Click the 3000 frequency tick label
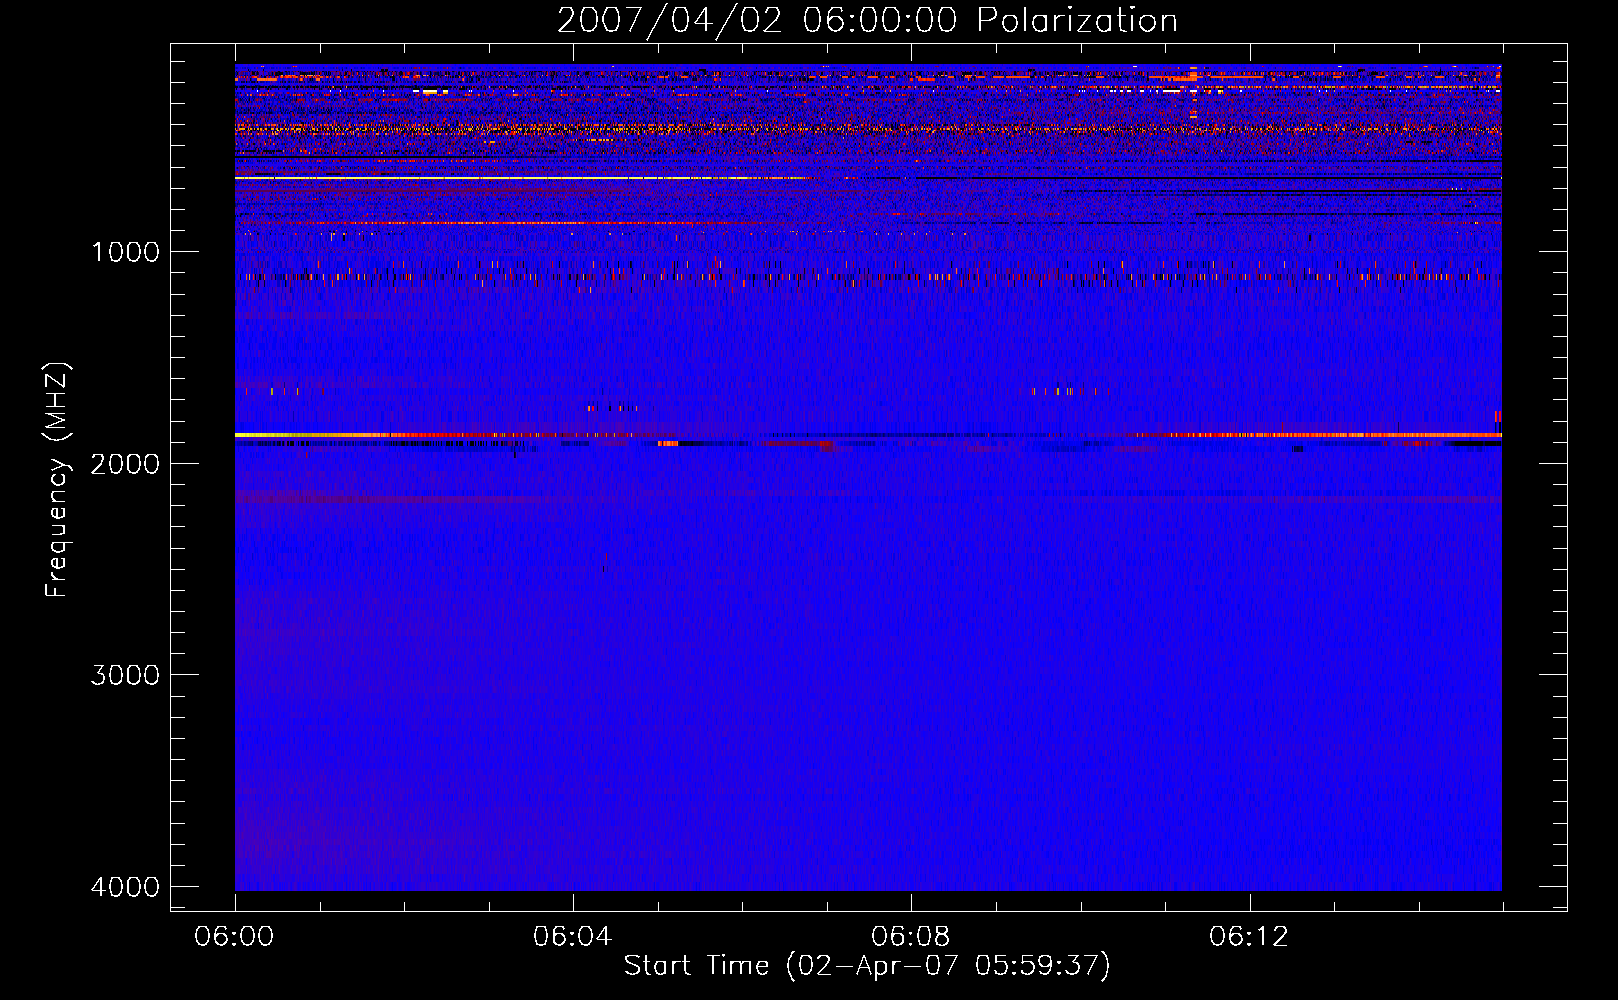Image resolution: width=1618 pixels, height=1000 pixels. 125,675
